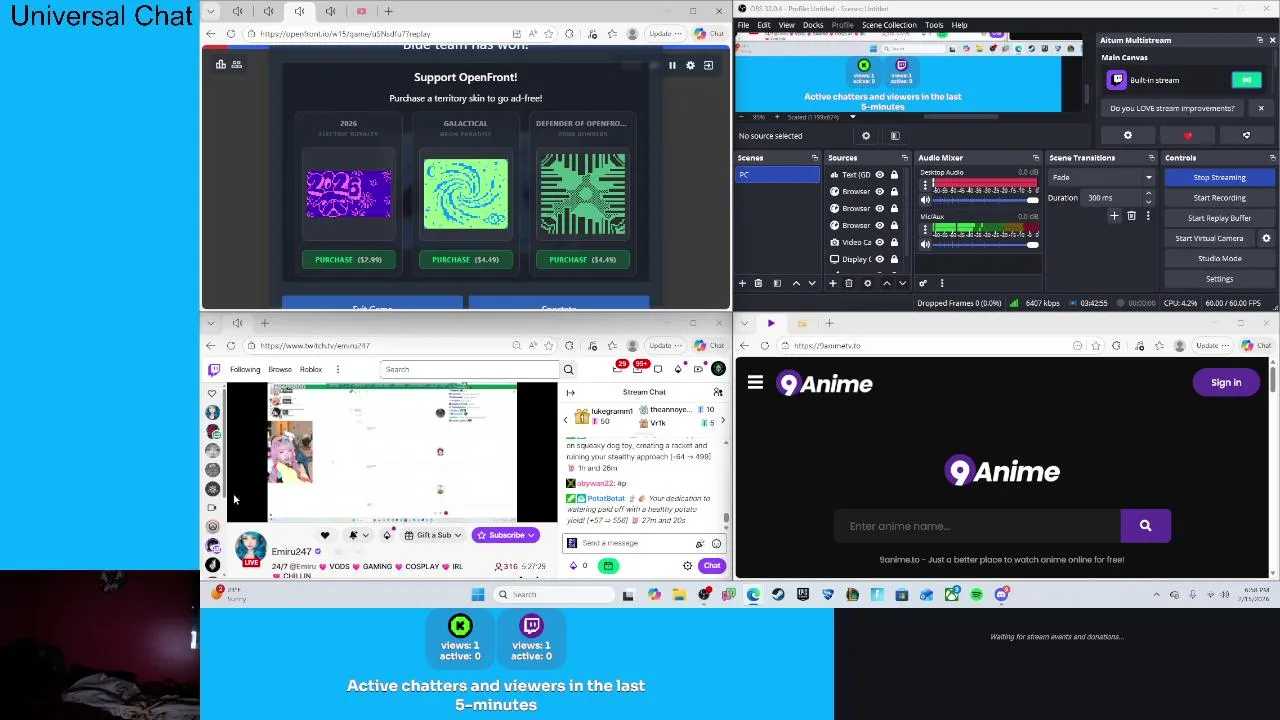Open virtual camera settings gear
The height and width of the screenshot is (720, 1280).
[x=1266, y=238]
